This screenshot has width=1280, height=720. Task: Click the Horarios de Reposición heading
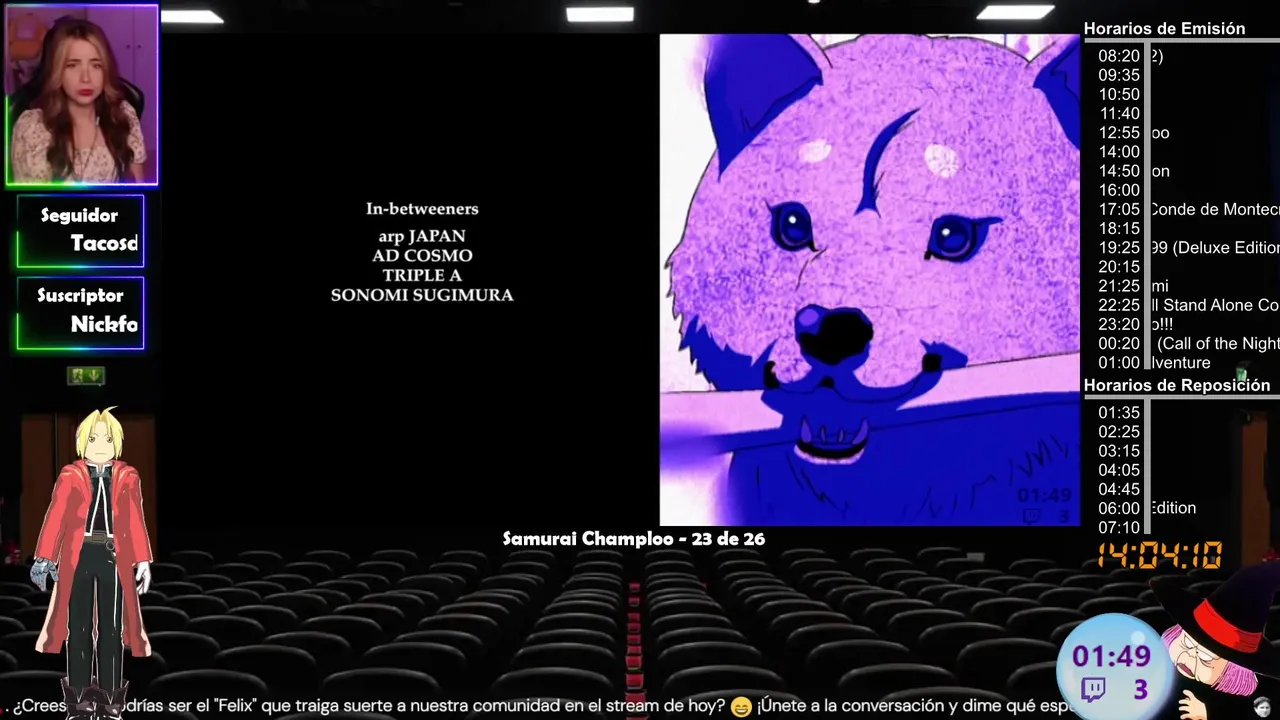[1177, 386]
